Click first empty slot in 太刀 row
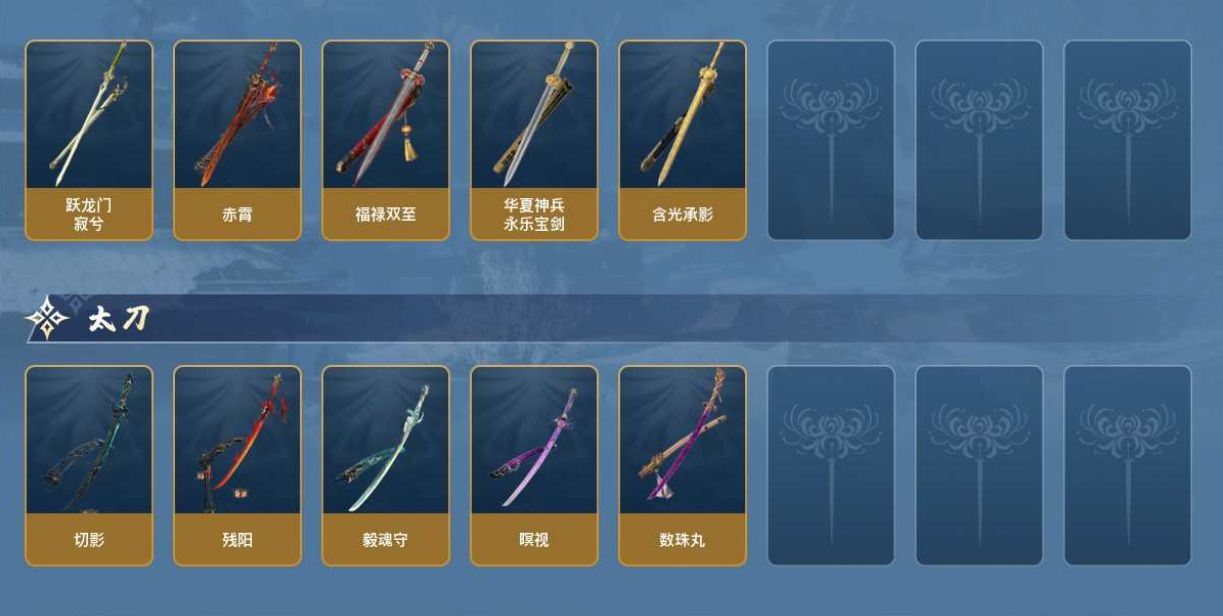 tap(831, 465)
